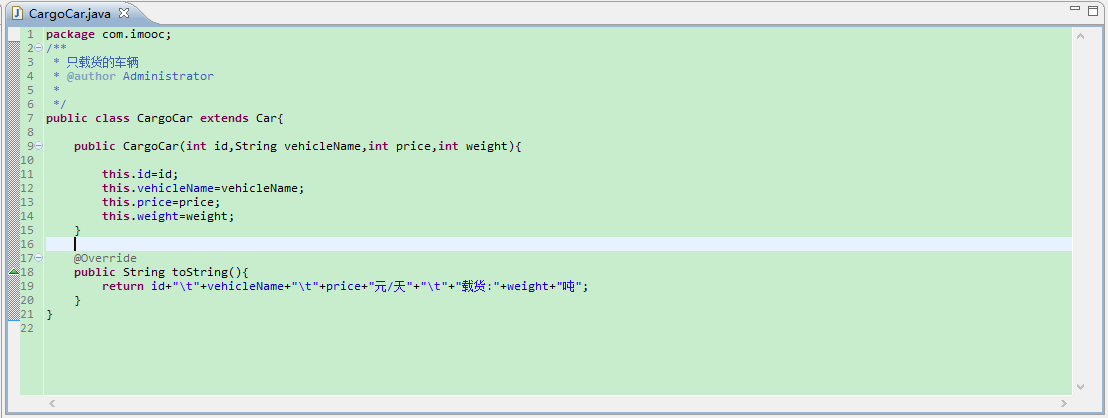This screenshot has width=1108, height=418.
Task: Click the this.vehicleName=vehicleName; statement
Action: click(x=203, y=188)
